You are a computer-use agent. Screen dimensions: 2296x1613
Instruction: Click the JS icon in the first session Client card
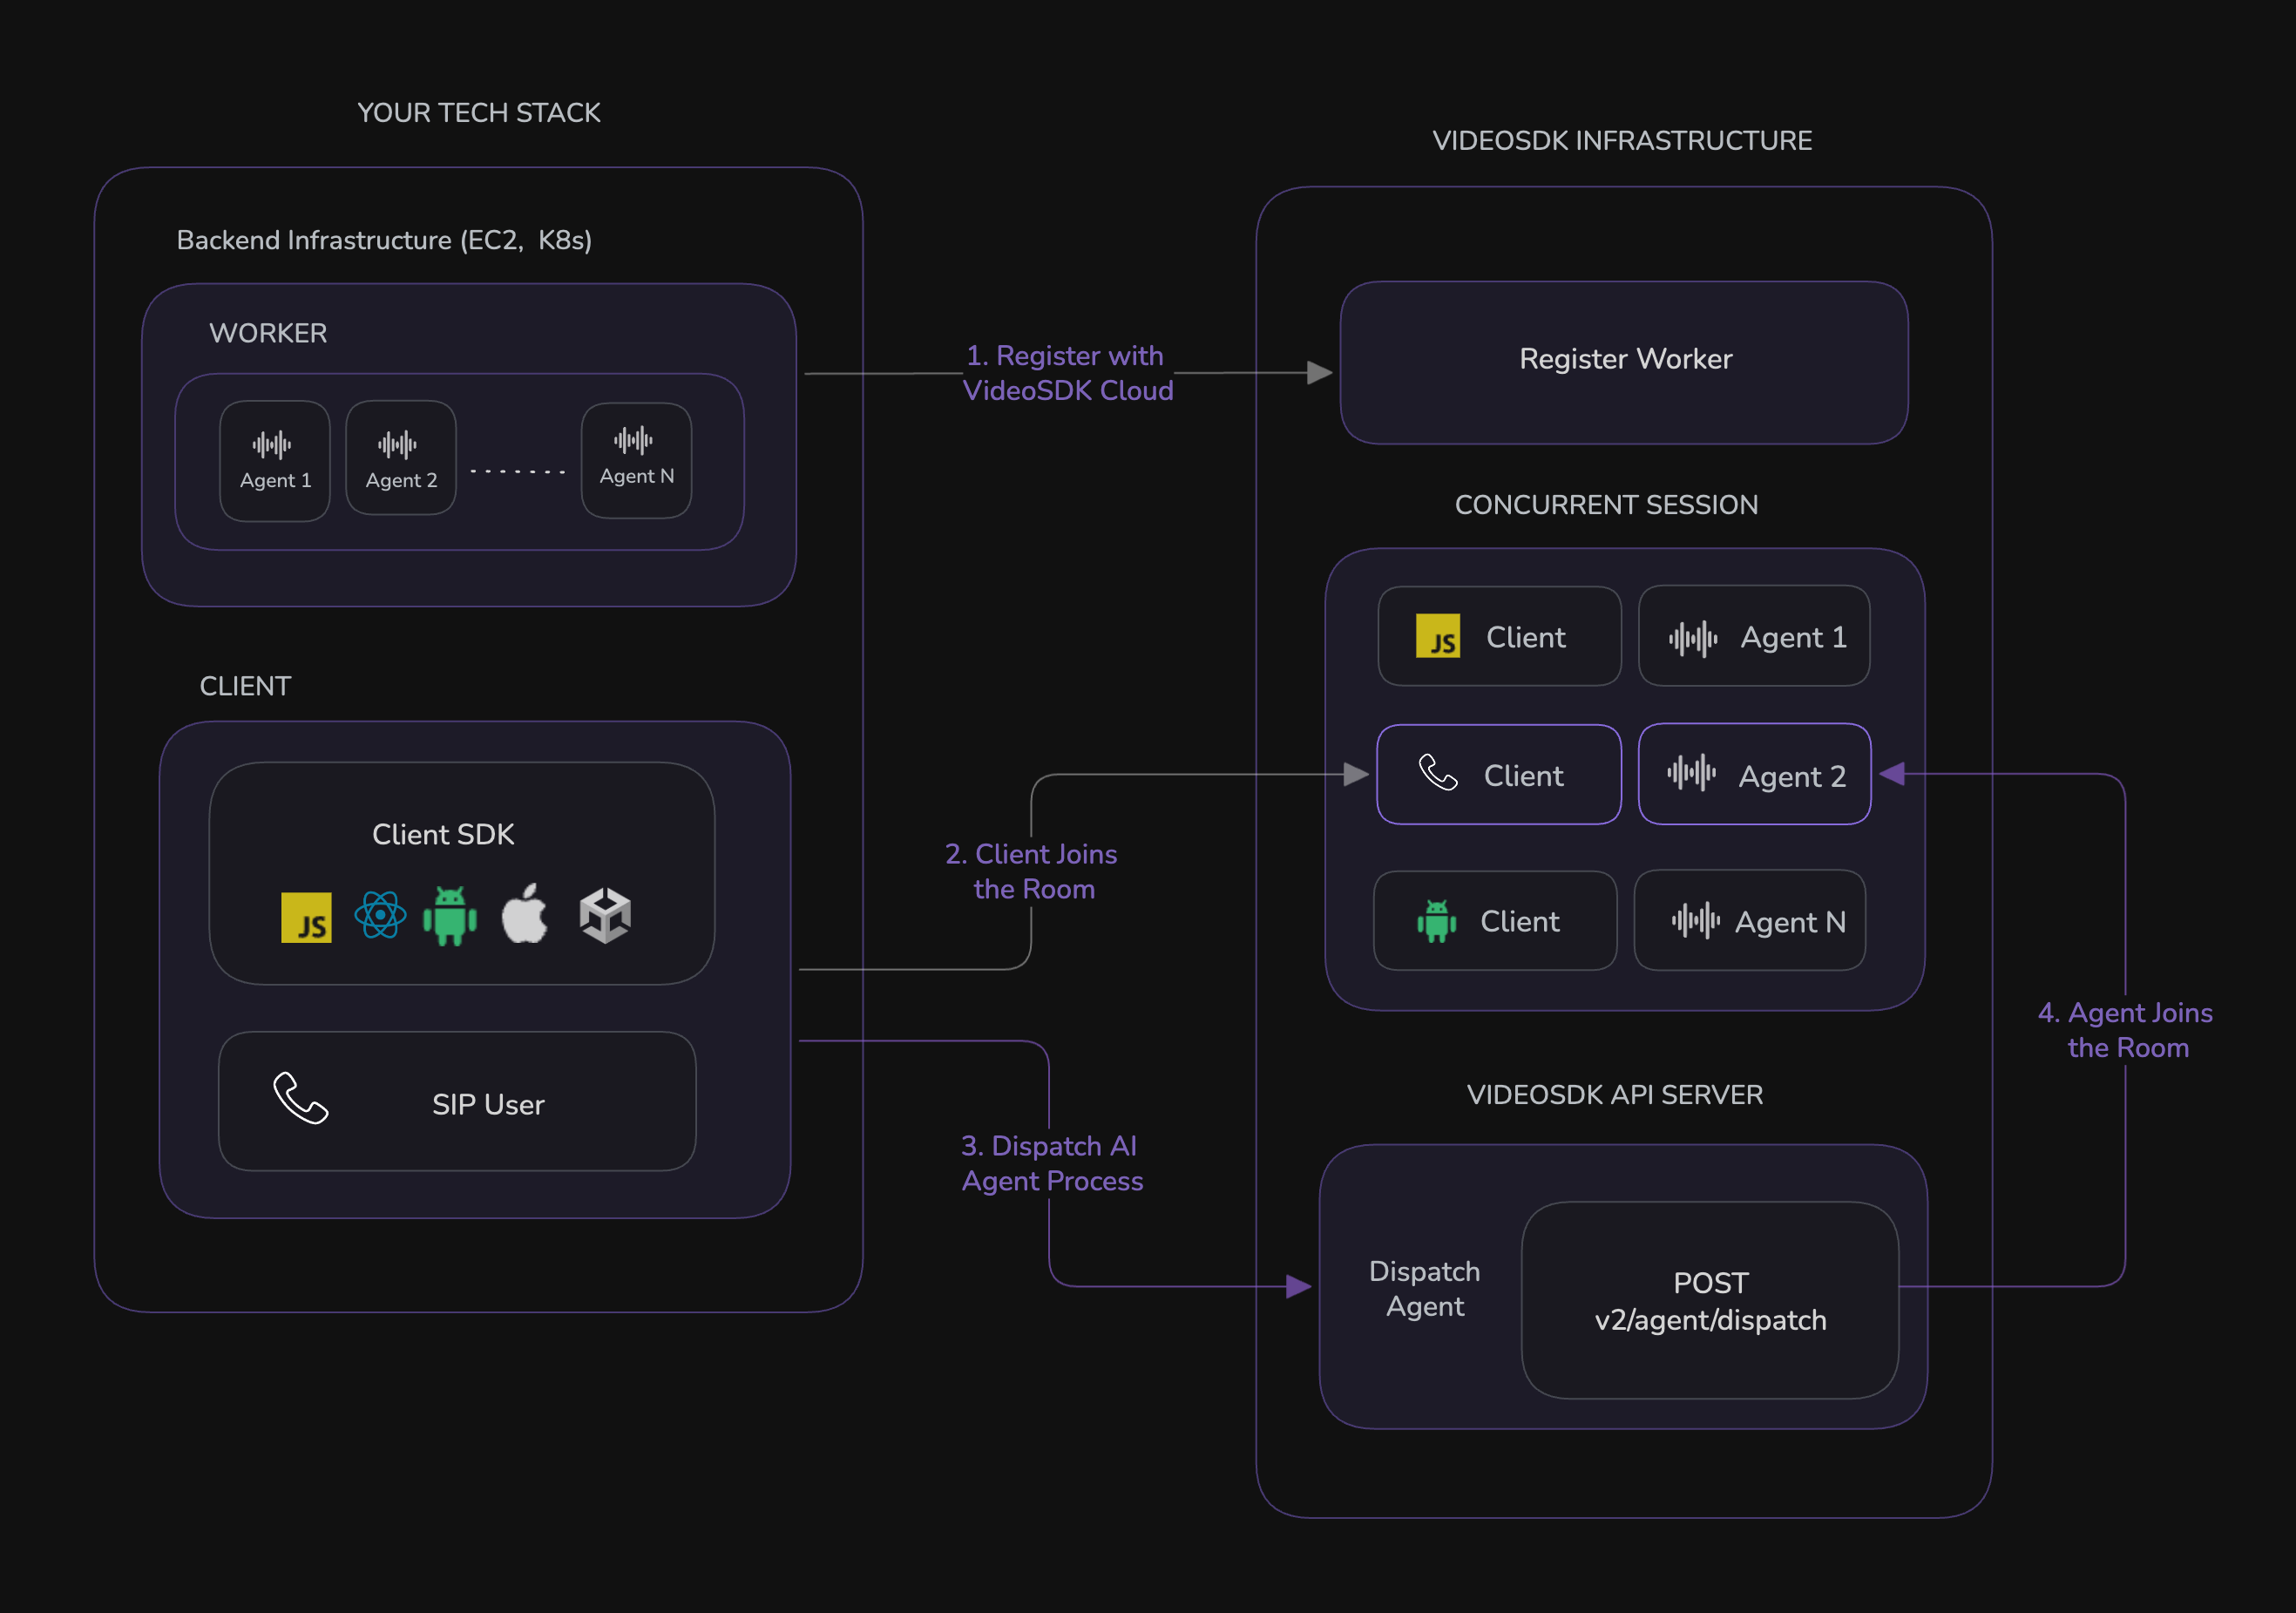[1438, 636]
